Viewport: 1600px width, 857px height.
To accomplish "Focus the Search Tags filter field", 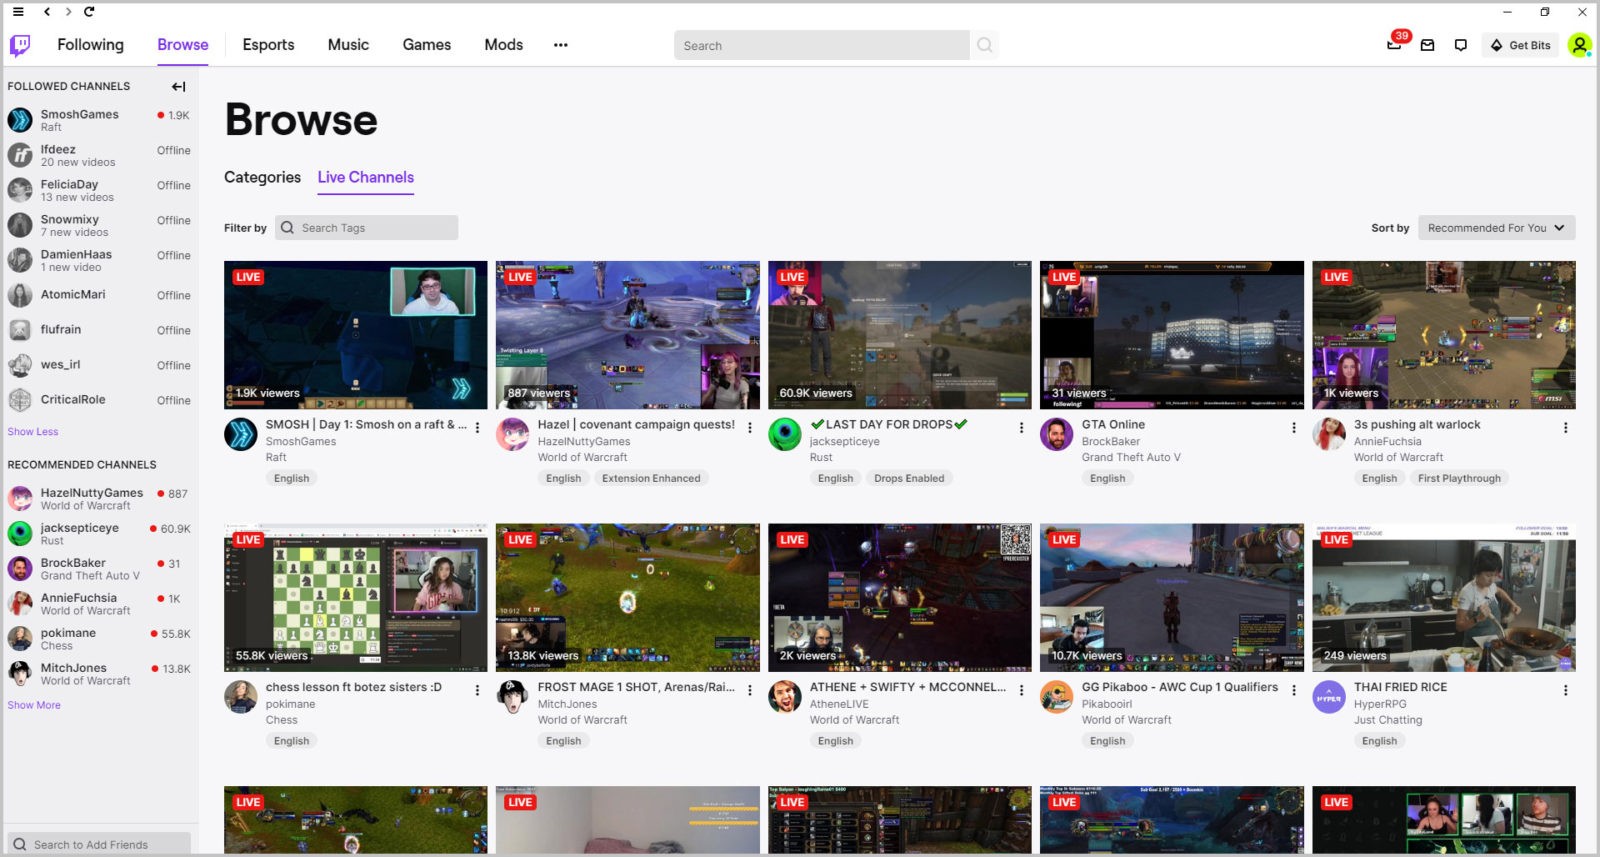I will pos(366,228).
